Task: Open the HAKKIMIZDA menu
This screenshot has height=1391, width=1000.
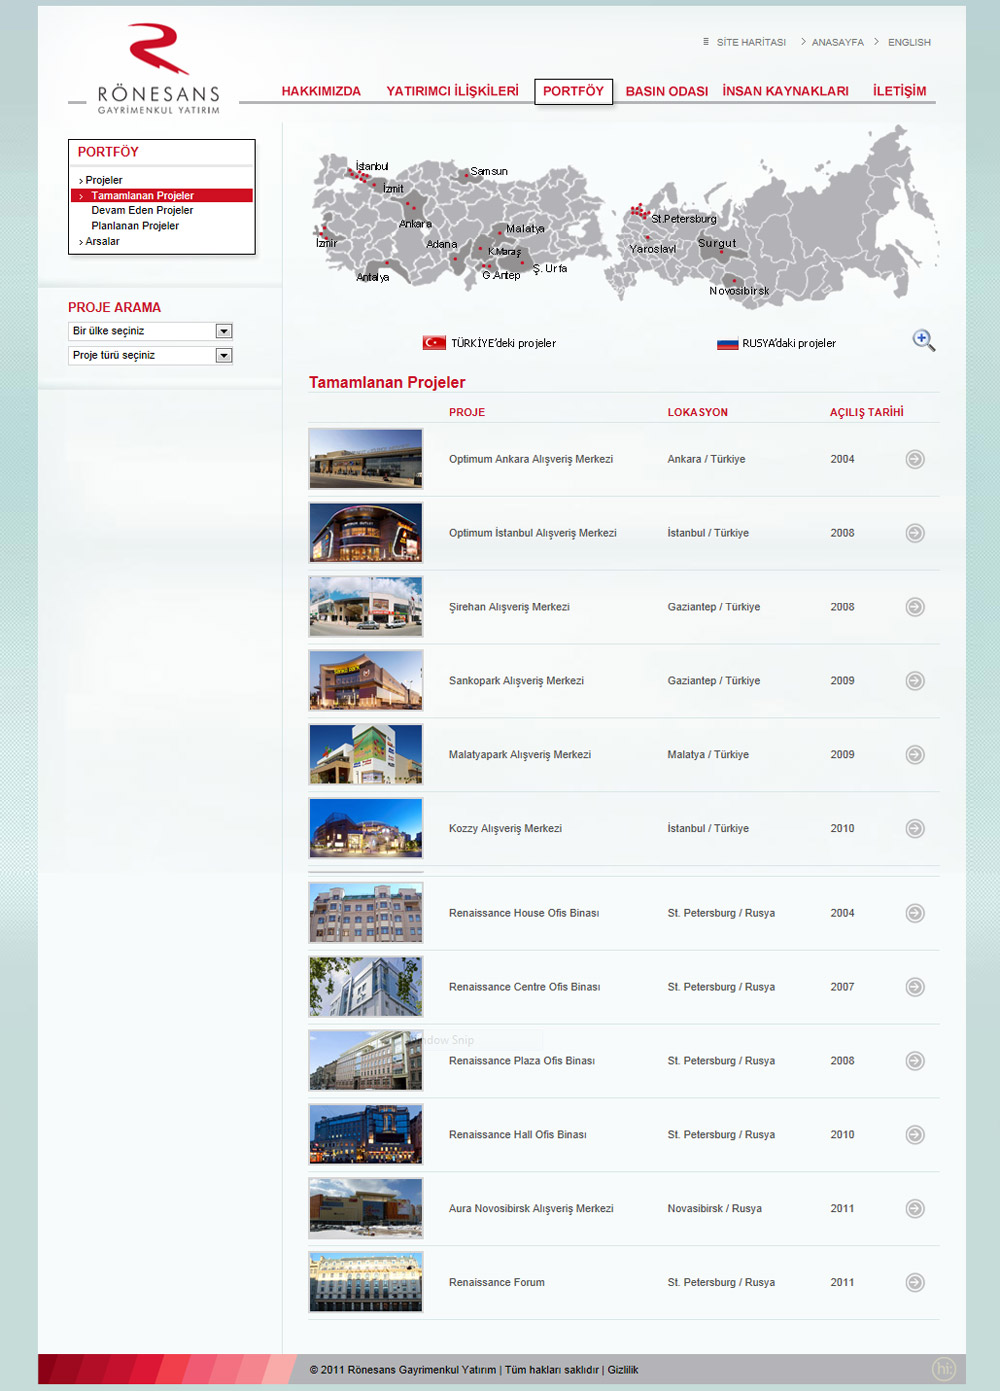Action: [x=321, y=91]
